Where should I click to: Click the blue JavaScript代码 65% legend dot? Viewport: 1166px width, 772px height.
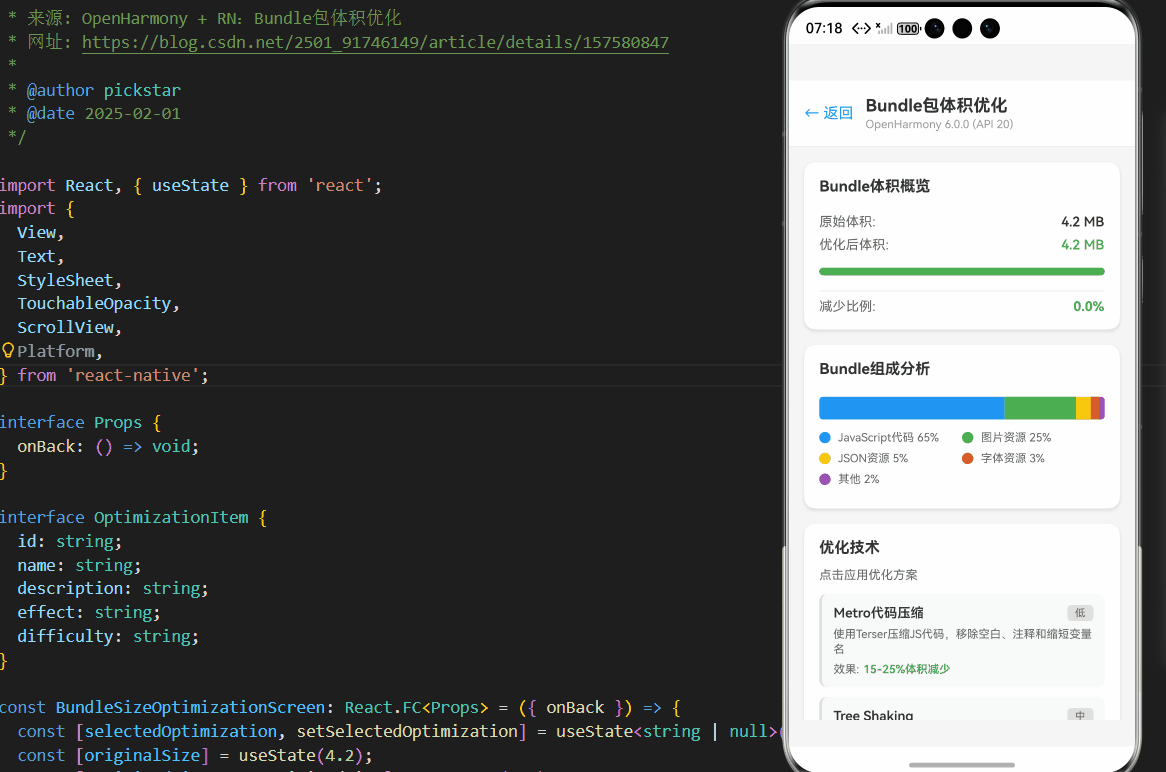[825, 437]
